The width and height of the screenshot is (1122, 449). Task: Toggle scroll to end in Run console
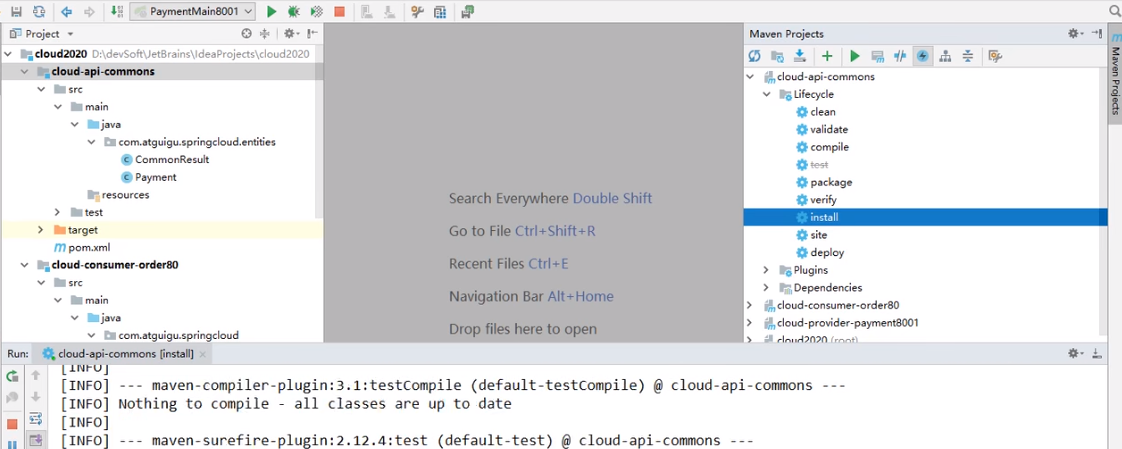point(35,439)
